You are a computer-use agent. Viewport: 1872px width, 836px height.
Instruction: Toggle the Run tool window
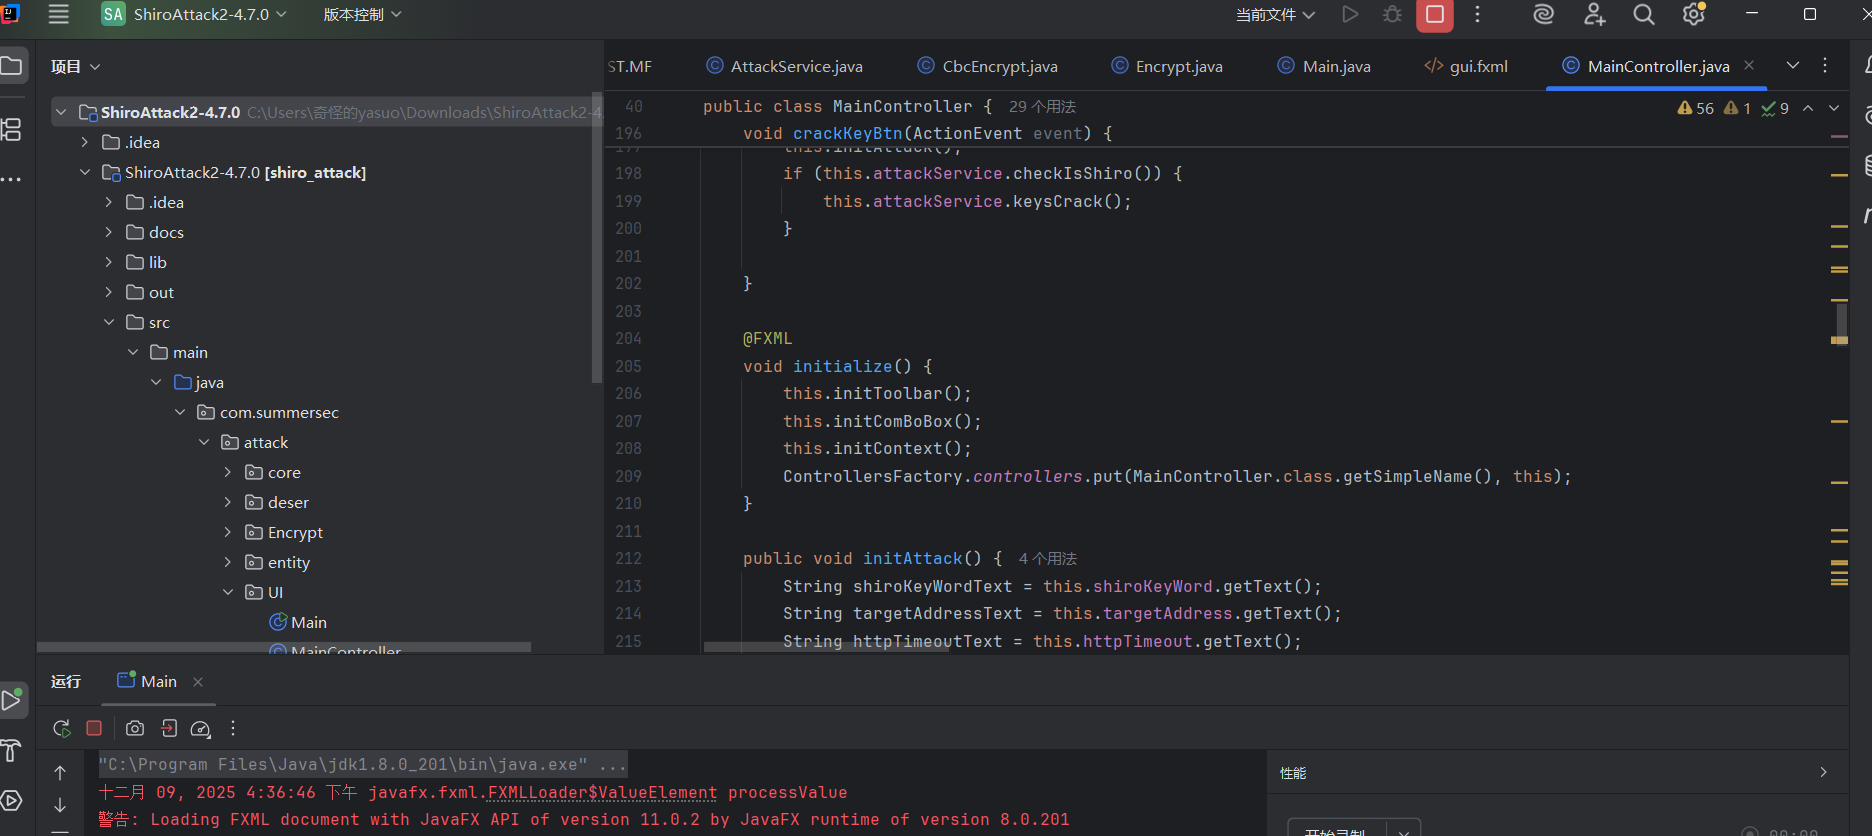12,700
